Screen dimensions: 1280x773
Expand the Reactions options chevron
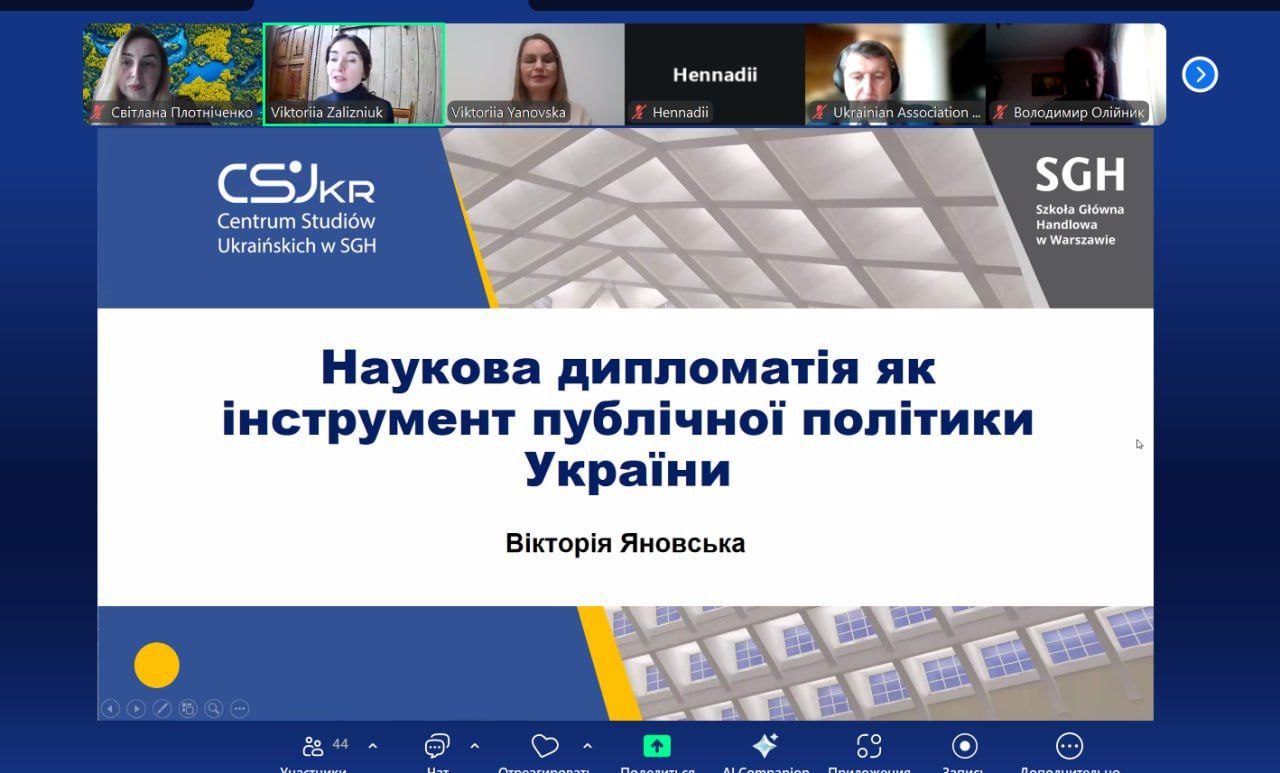tap(587, 745)
